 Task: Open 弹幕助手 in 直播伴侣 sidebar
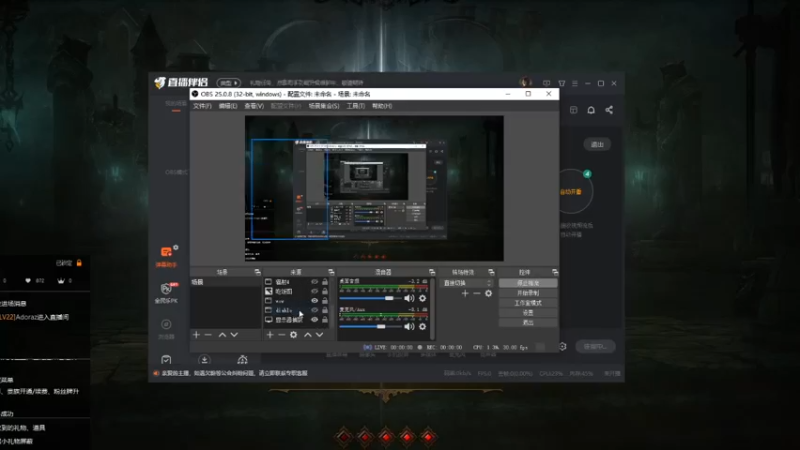click(x=166, y=256)
